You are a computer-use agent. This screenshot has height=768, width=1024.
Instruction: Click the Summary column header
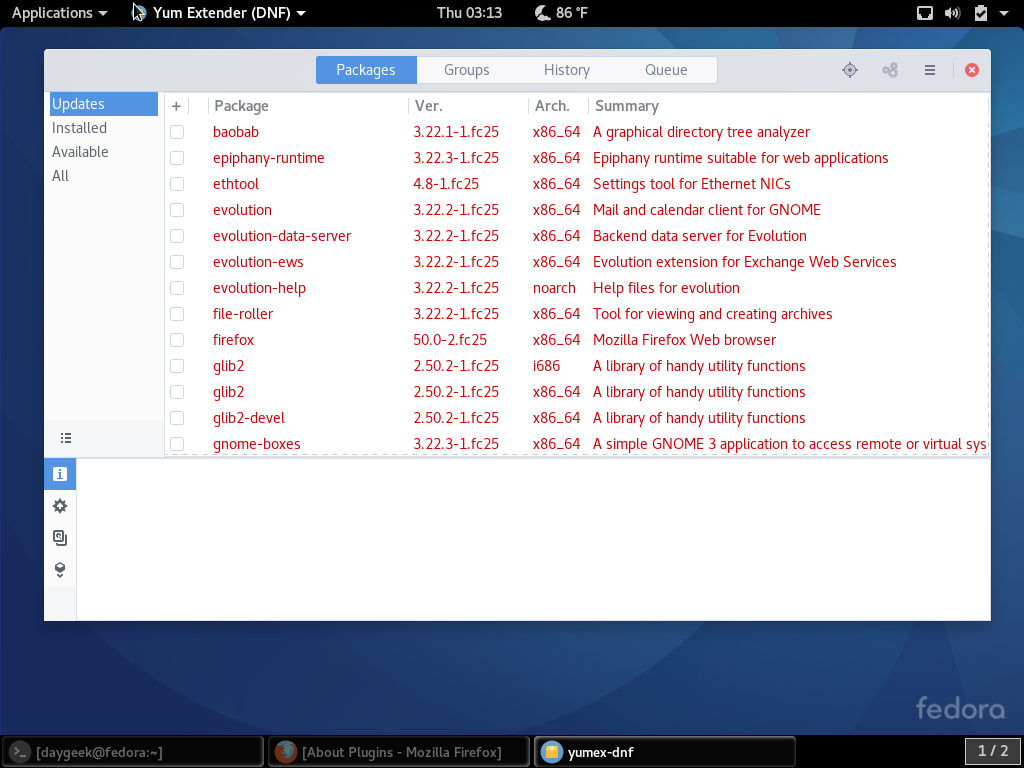[x=788, y=106]
